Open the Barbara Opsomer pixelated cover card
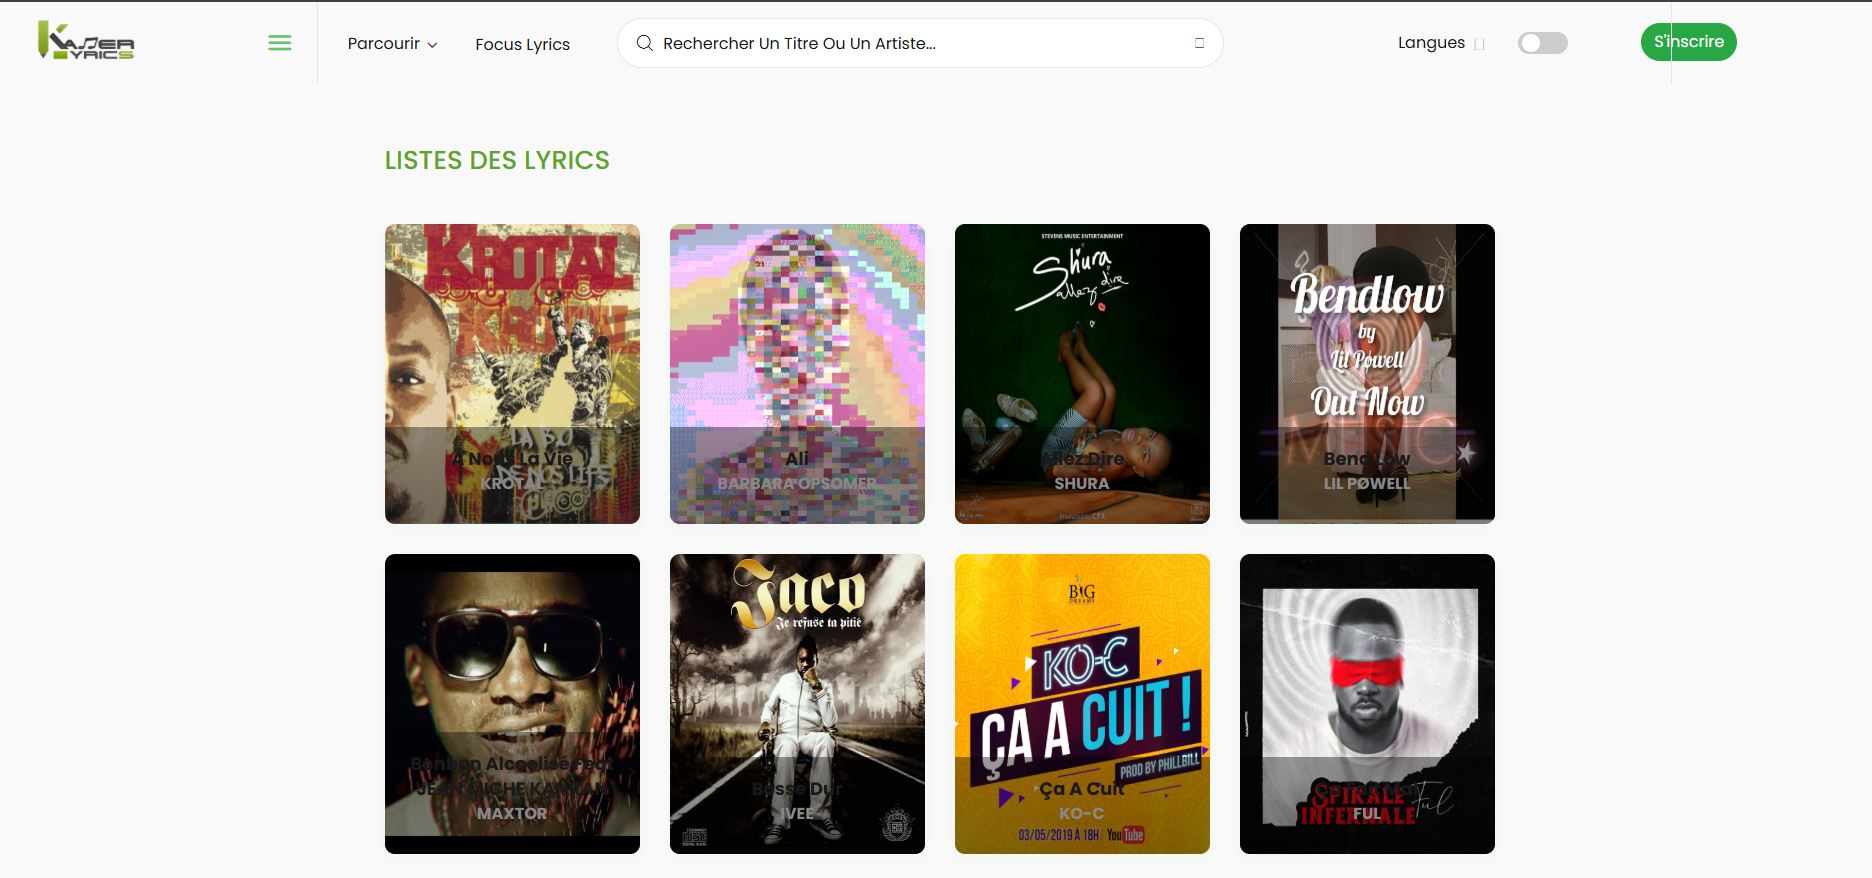Viewport: 1872px width, 878px height. coord(797,374)
